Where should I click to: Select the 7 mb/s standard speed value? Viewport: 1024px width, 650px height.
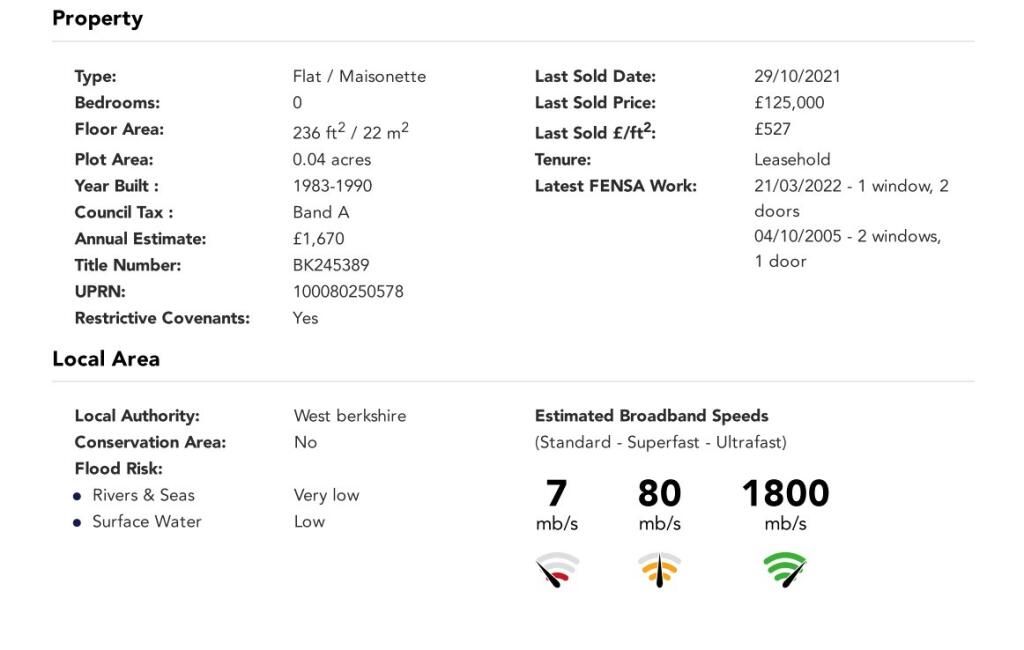[556, 504]
